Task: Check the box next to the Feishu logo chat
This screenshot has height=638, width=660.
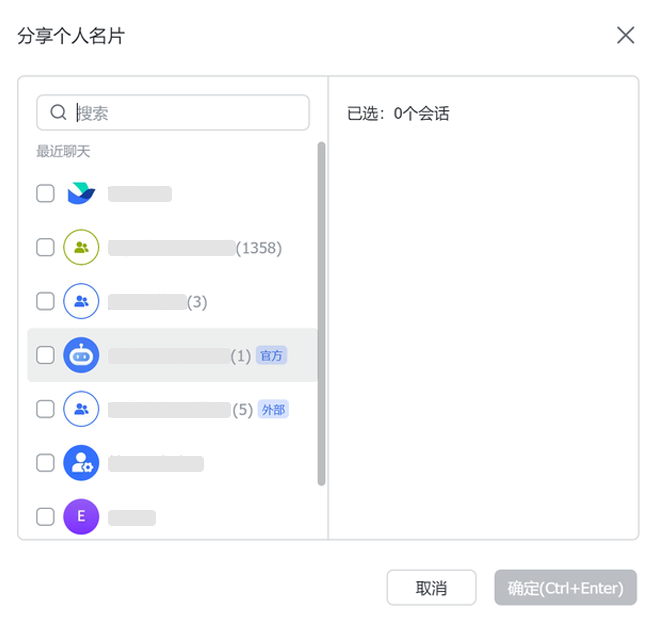Action: [x=45, y=193]
